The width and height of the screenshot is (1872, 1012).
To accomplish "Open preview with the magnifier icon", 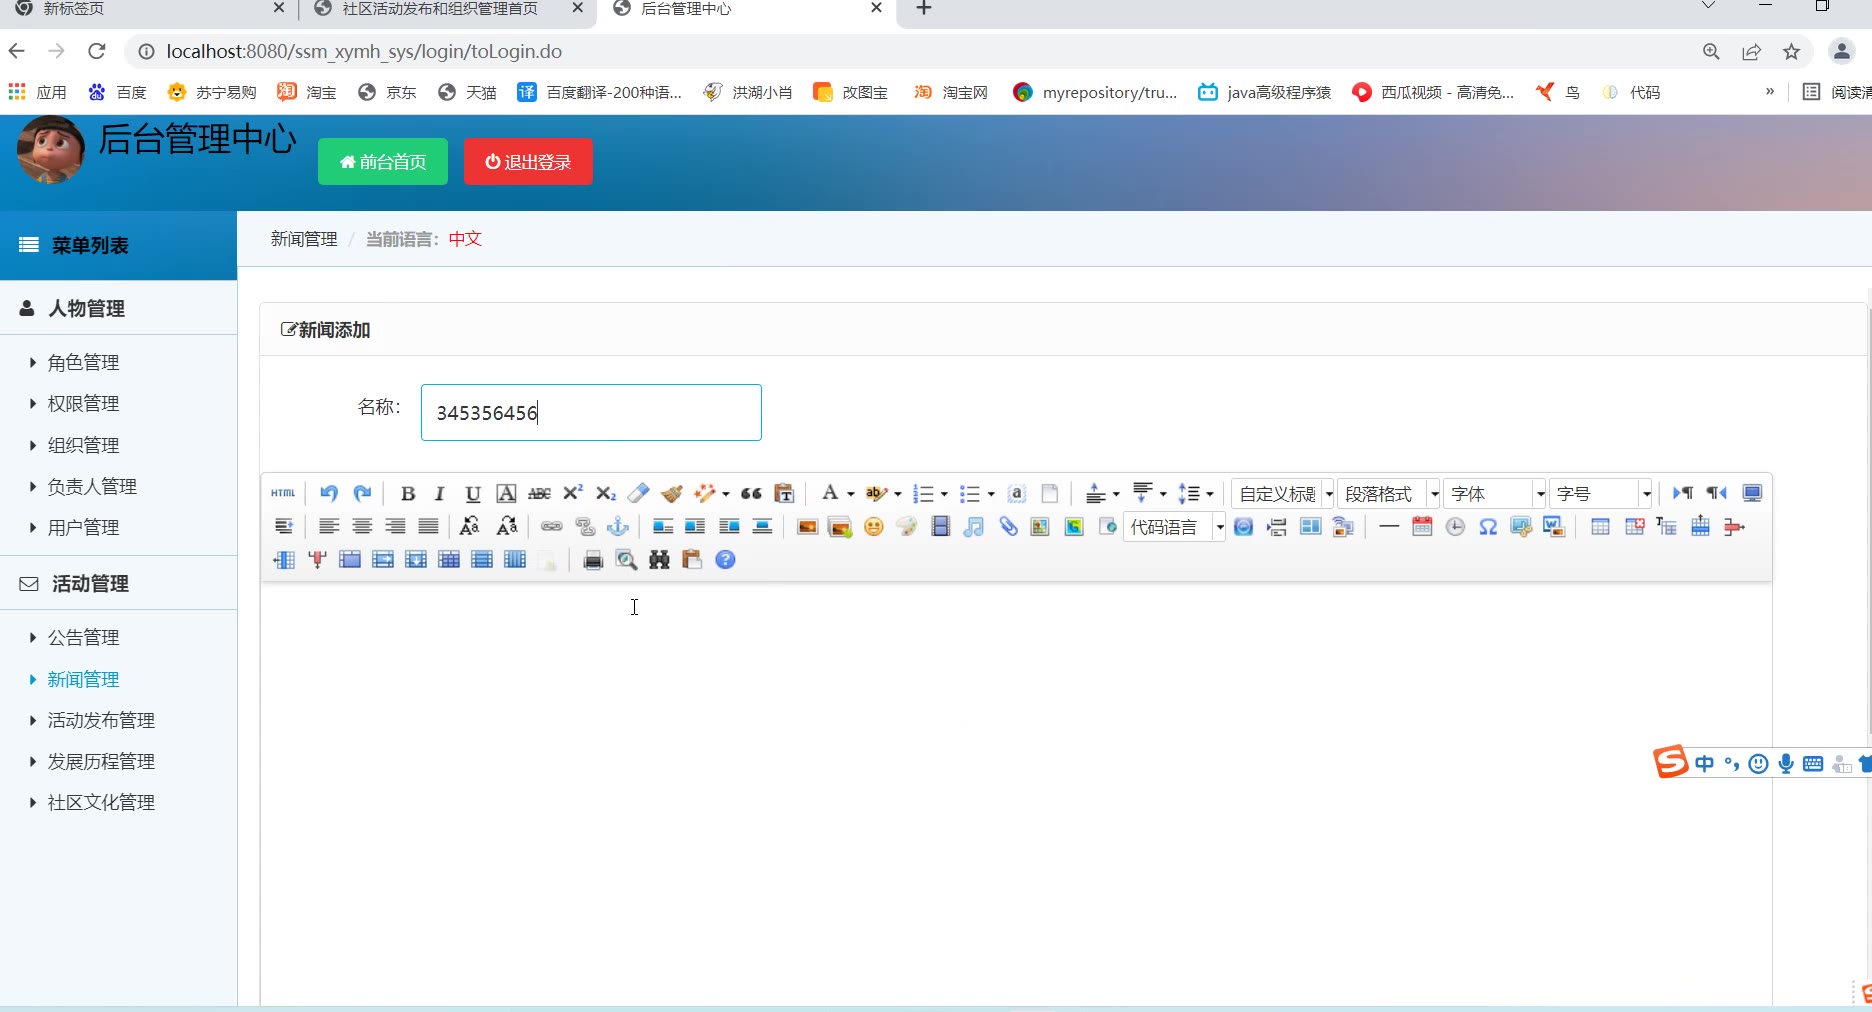I will point(626,560).
